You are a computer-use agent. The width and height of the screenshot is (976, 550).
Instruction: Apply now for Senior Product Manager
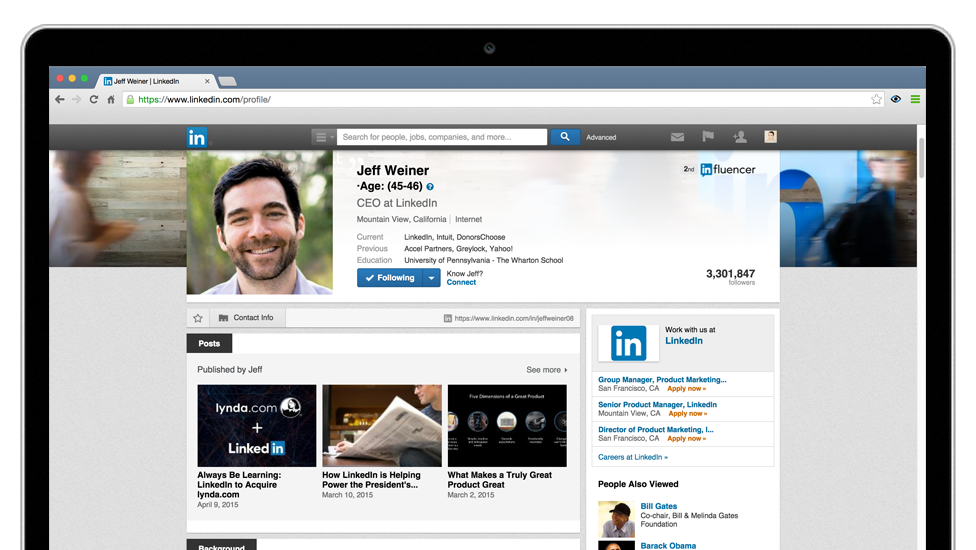coord(688,414)
